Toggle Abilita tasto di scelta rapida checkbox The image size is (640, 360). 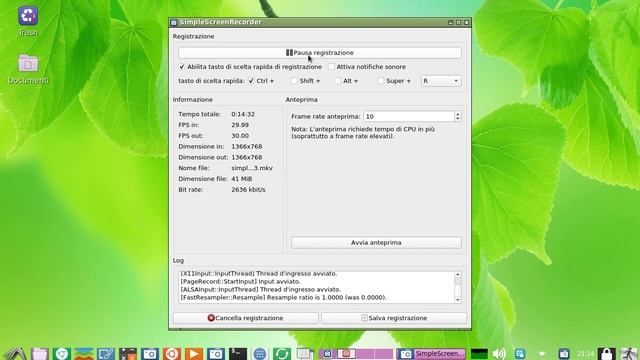(182, 67)
